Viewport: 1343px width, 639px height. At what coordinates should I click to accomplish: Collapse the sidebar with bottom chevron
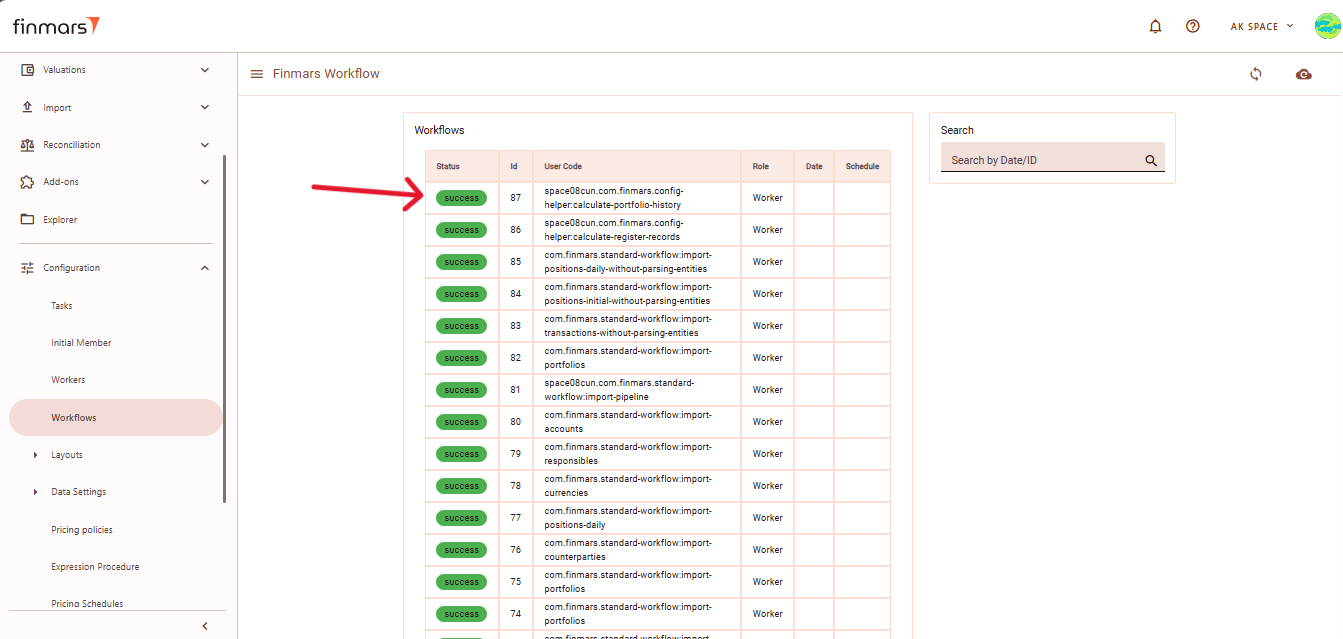pyautogui.click(x=205, y=626)
